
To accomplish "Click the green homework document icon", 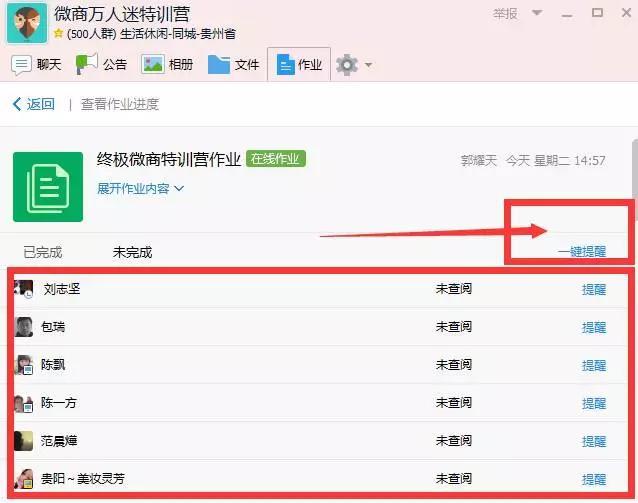I will 48,187.
